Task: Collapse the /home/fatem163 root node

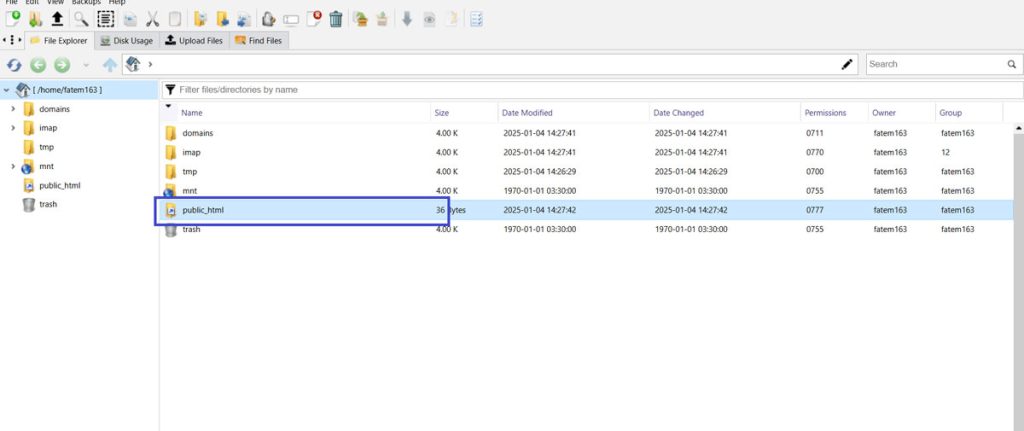Action: coord(7,90)
